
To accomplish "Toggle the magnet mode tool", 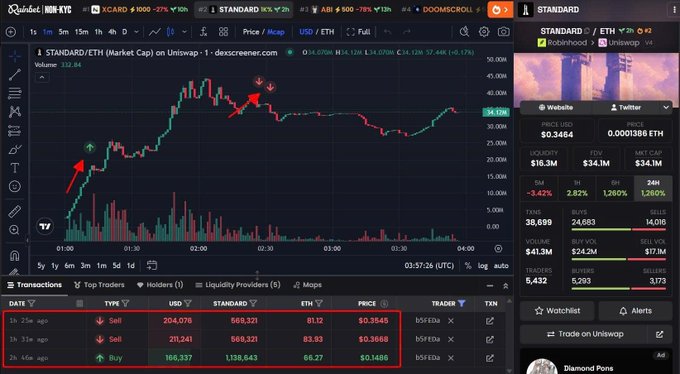I will tap(15, 256).
